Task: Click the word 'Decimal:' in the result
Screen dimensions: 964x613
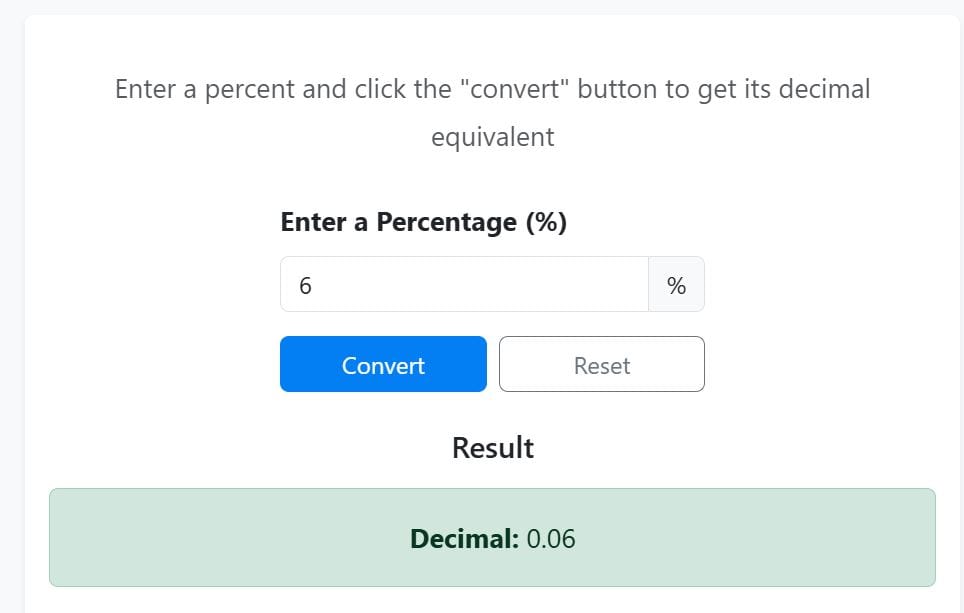Action: tap(463, 538)
